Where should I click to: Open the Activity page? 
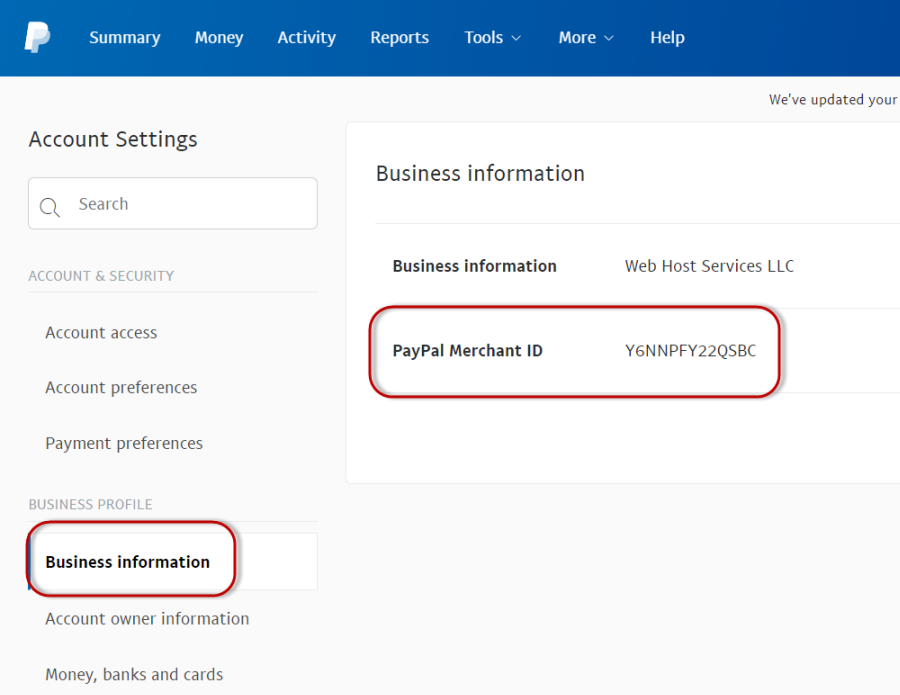[306, 37]
